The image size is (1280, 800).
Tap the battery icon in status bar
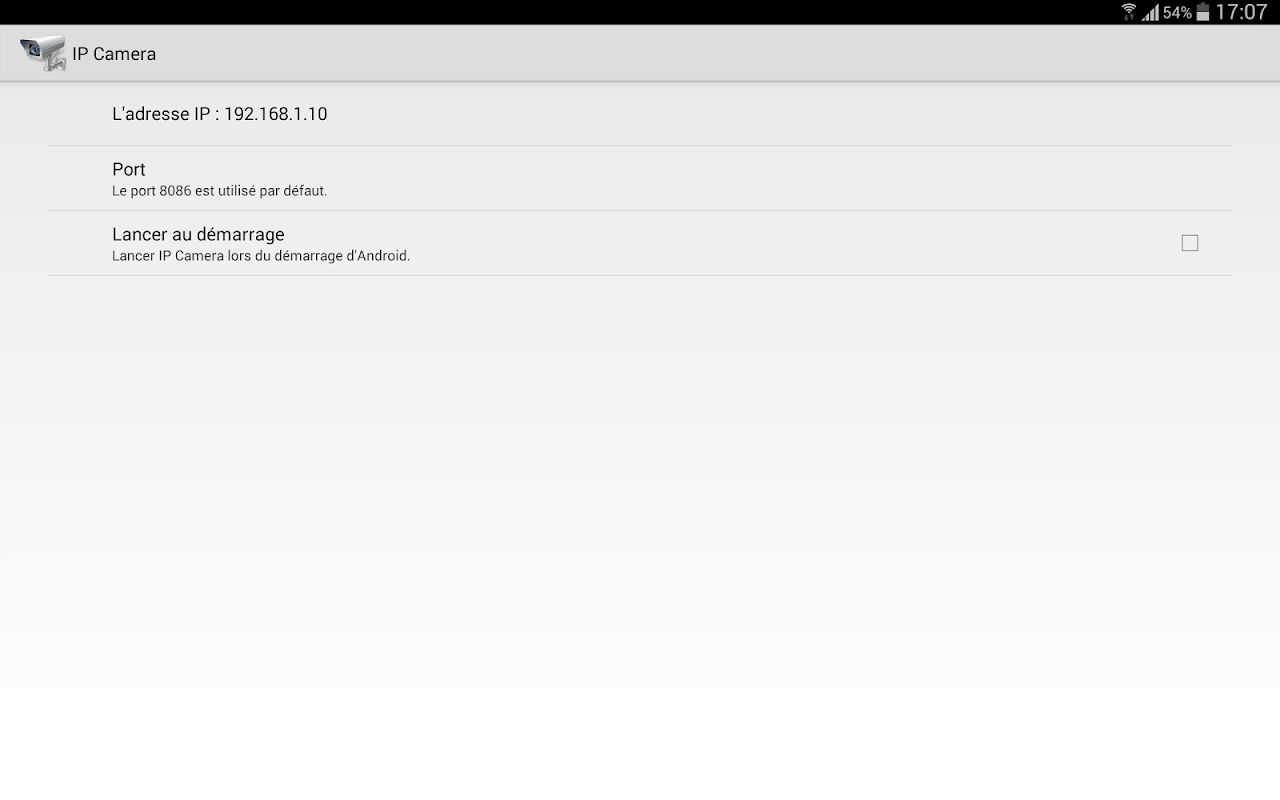(1203, 12)
